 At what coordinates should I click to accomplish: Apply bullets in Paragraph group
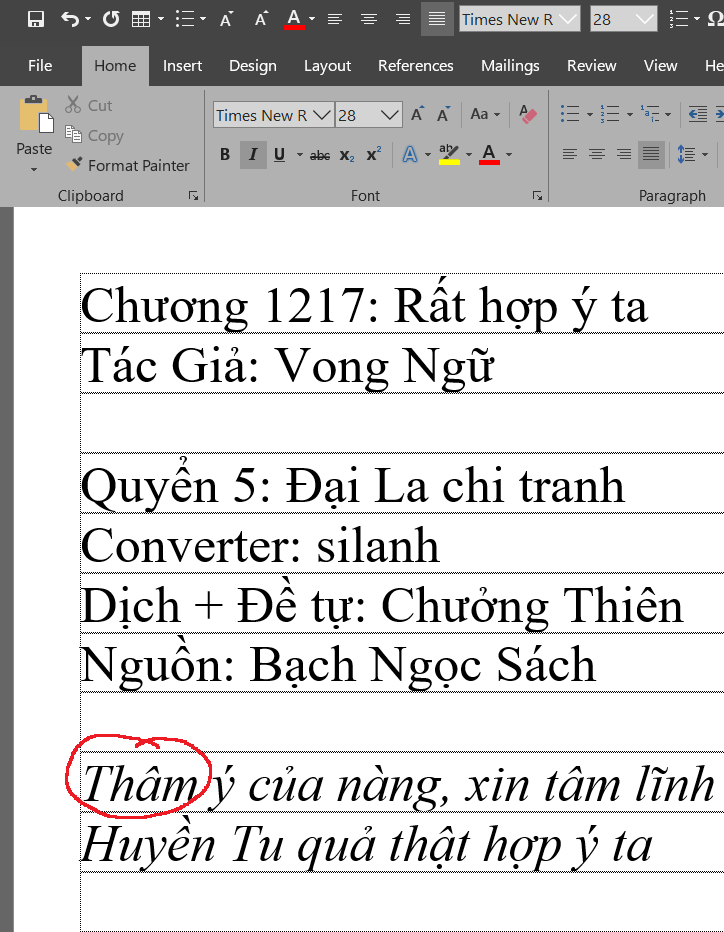570,114
